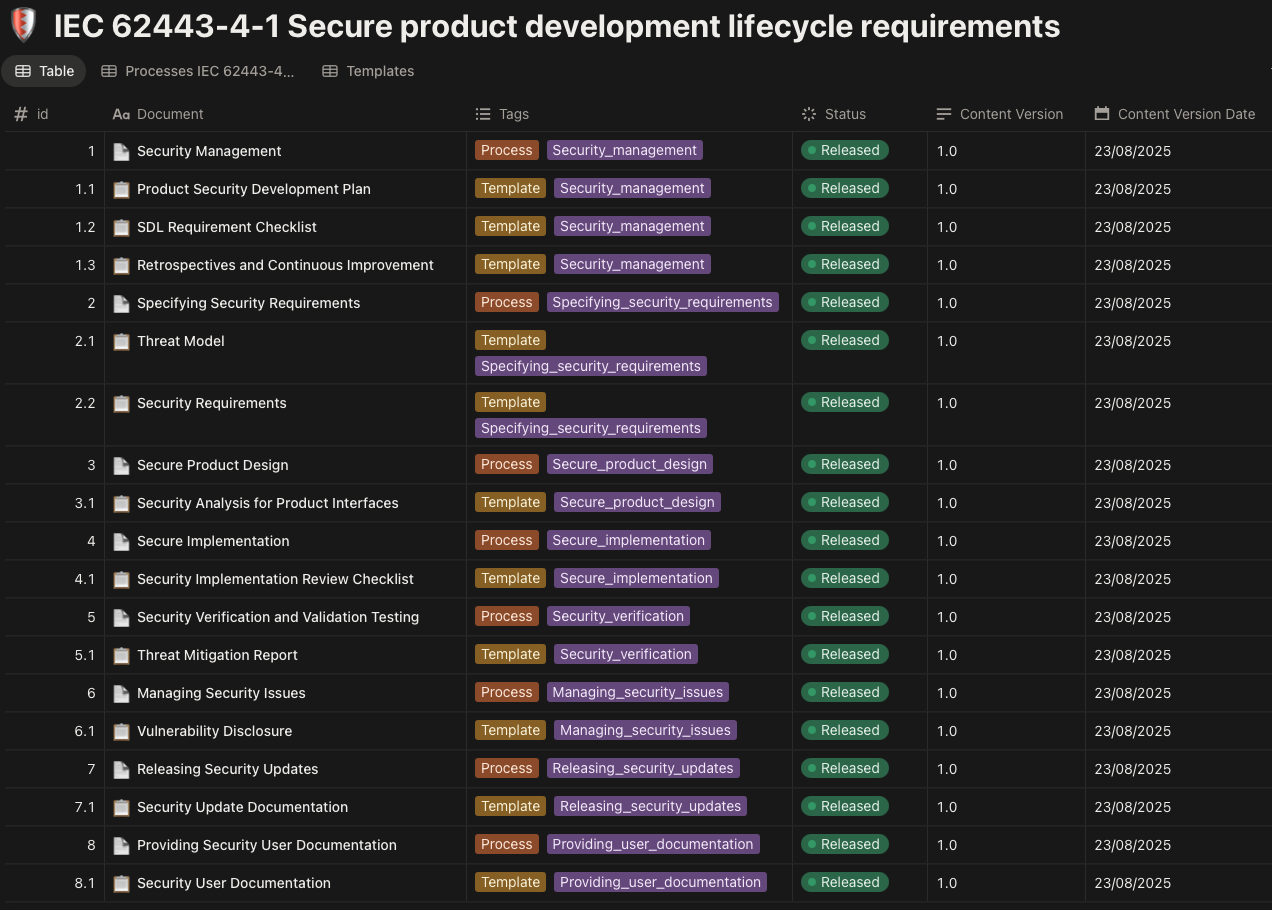This screenshot has width=1272, height=910.
Task: Click Security_management tag in row 1.3
Action: (x=632, y=264)
